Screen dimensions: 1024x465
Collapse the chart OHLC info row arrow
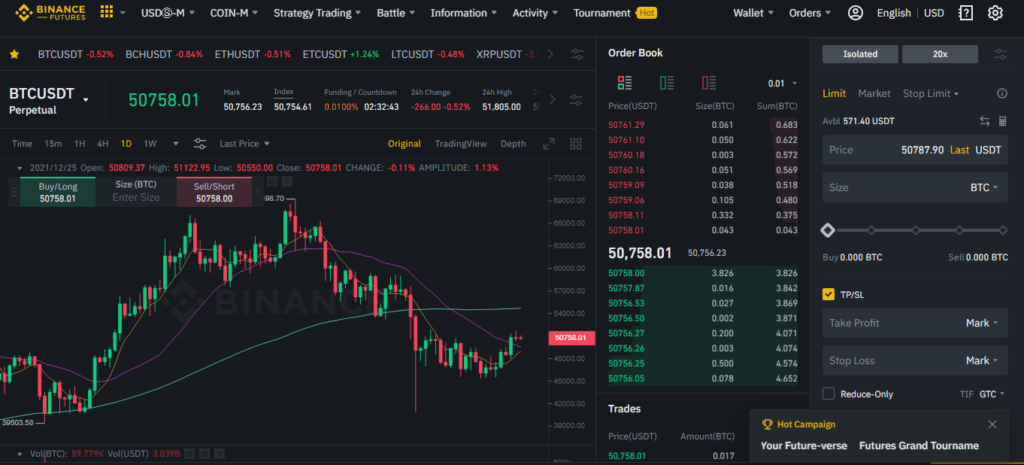point(20,168)
